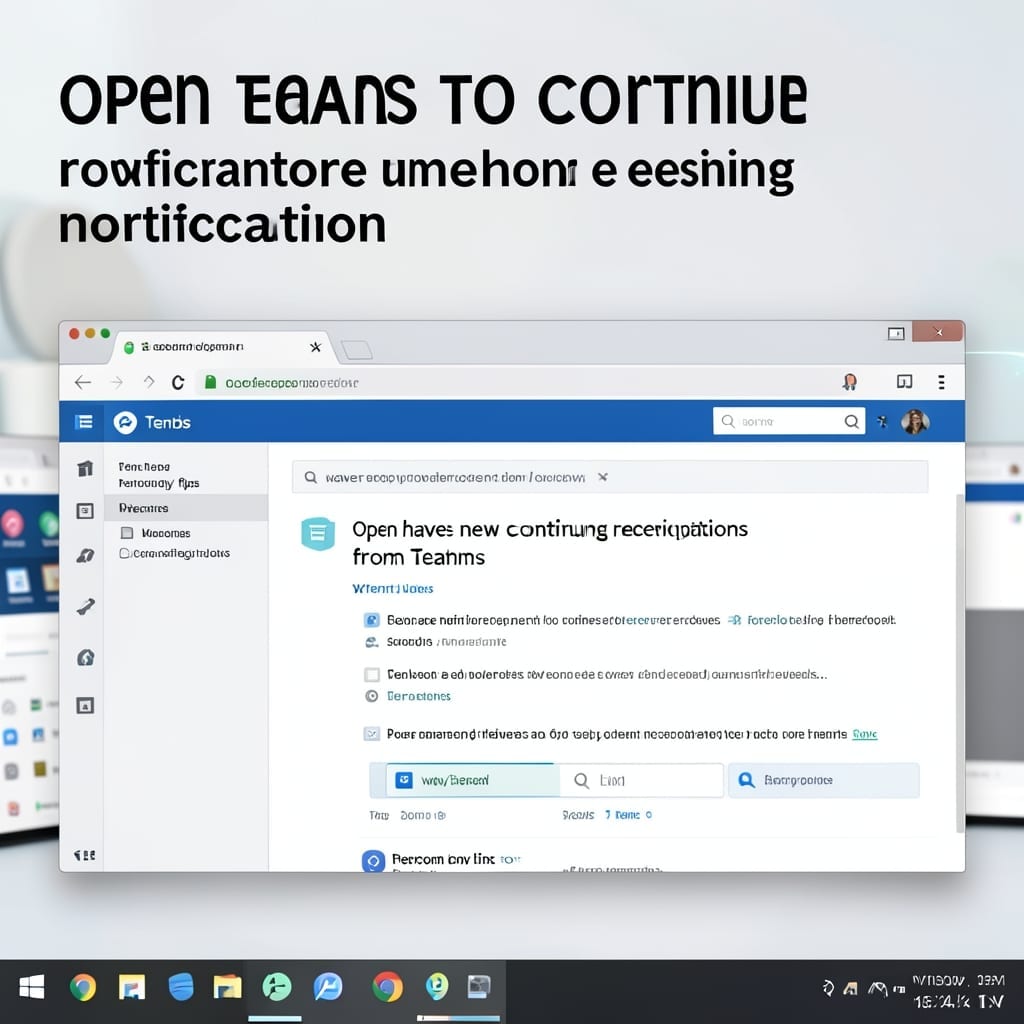Viewport: 1024px width, 1024px height.
Task: Select the radio button next to "Uero ctones"
Action: (x=372, y=696)
